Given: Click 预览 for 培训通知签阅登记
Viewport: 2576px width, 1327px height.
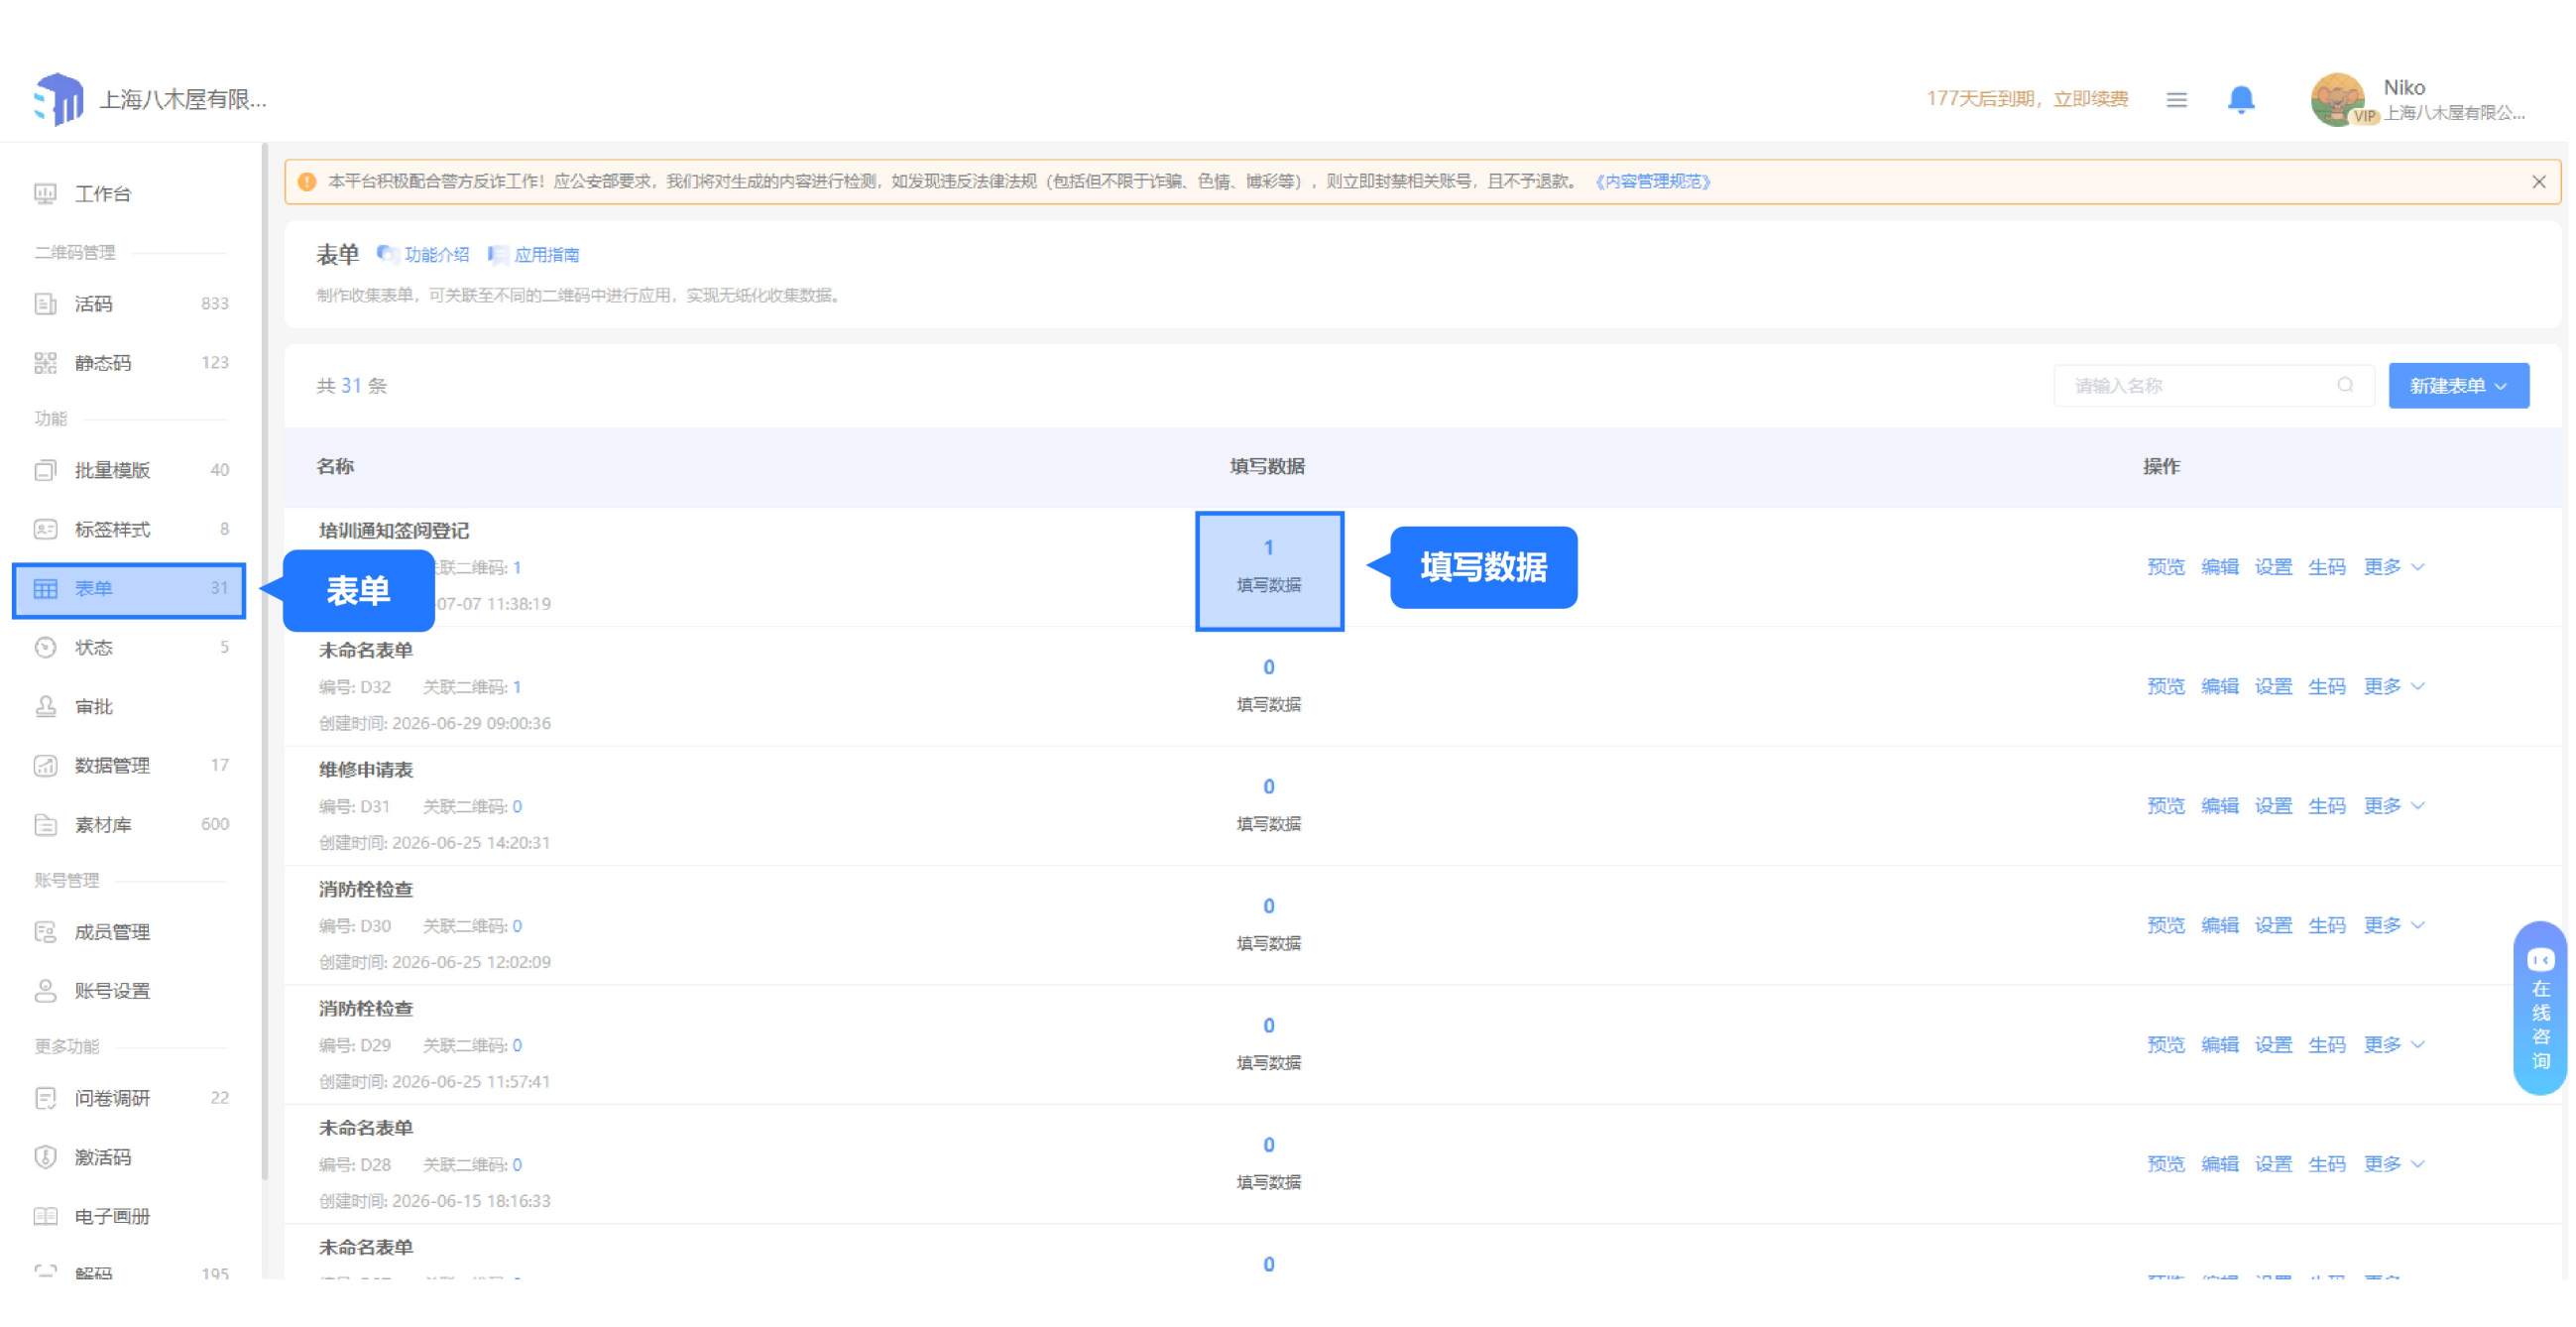Looking at the screenshot, I should [x=2165, y=568].
